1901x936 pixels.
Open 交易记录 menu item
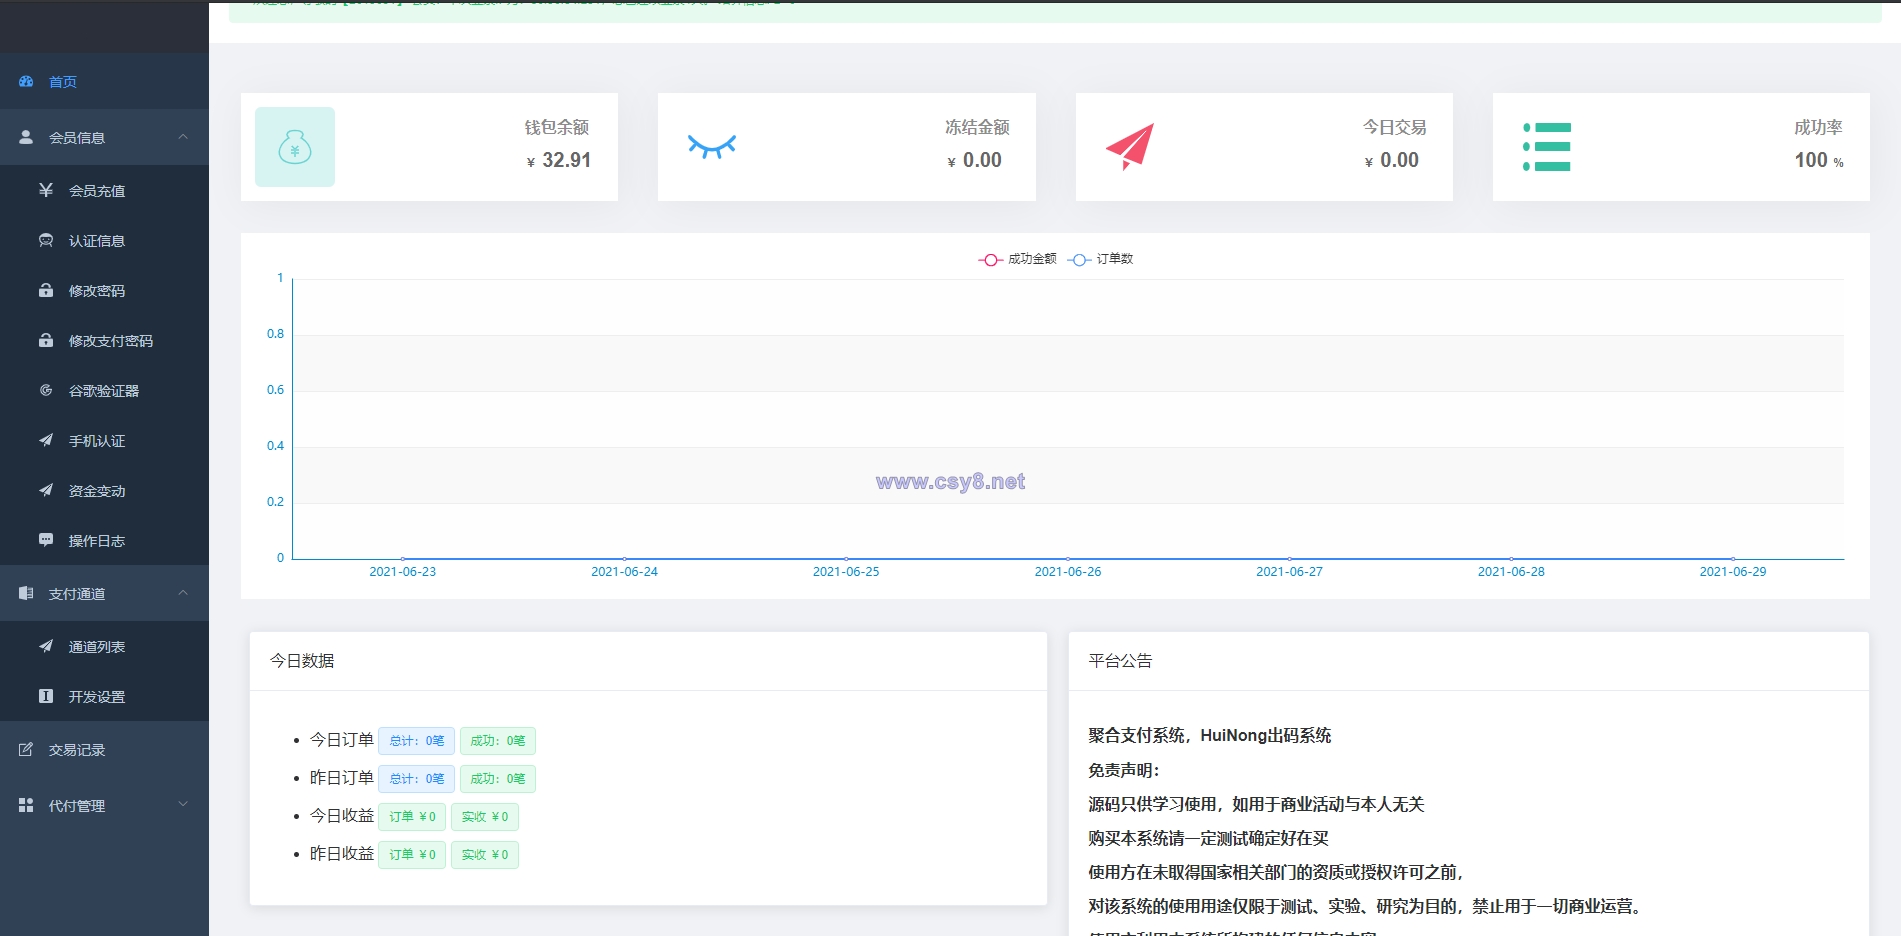[104, 749]
